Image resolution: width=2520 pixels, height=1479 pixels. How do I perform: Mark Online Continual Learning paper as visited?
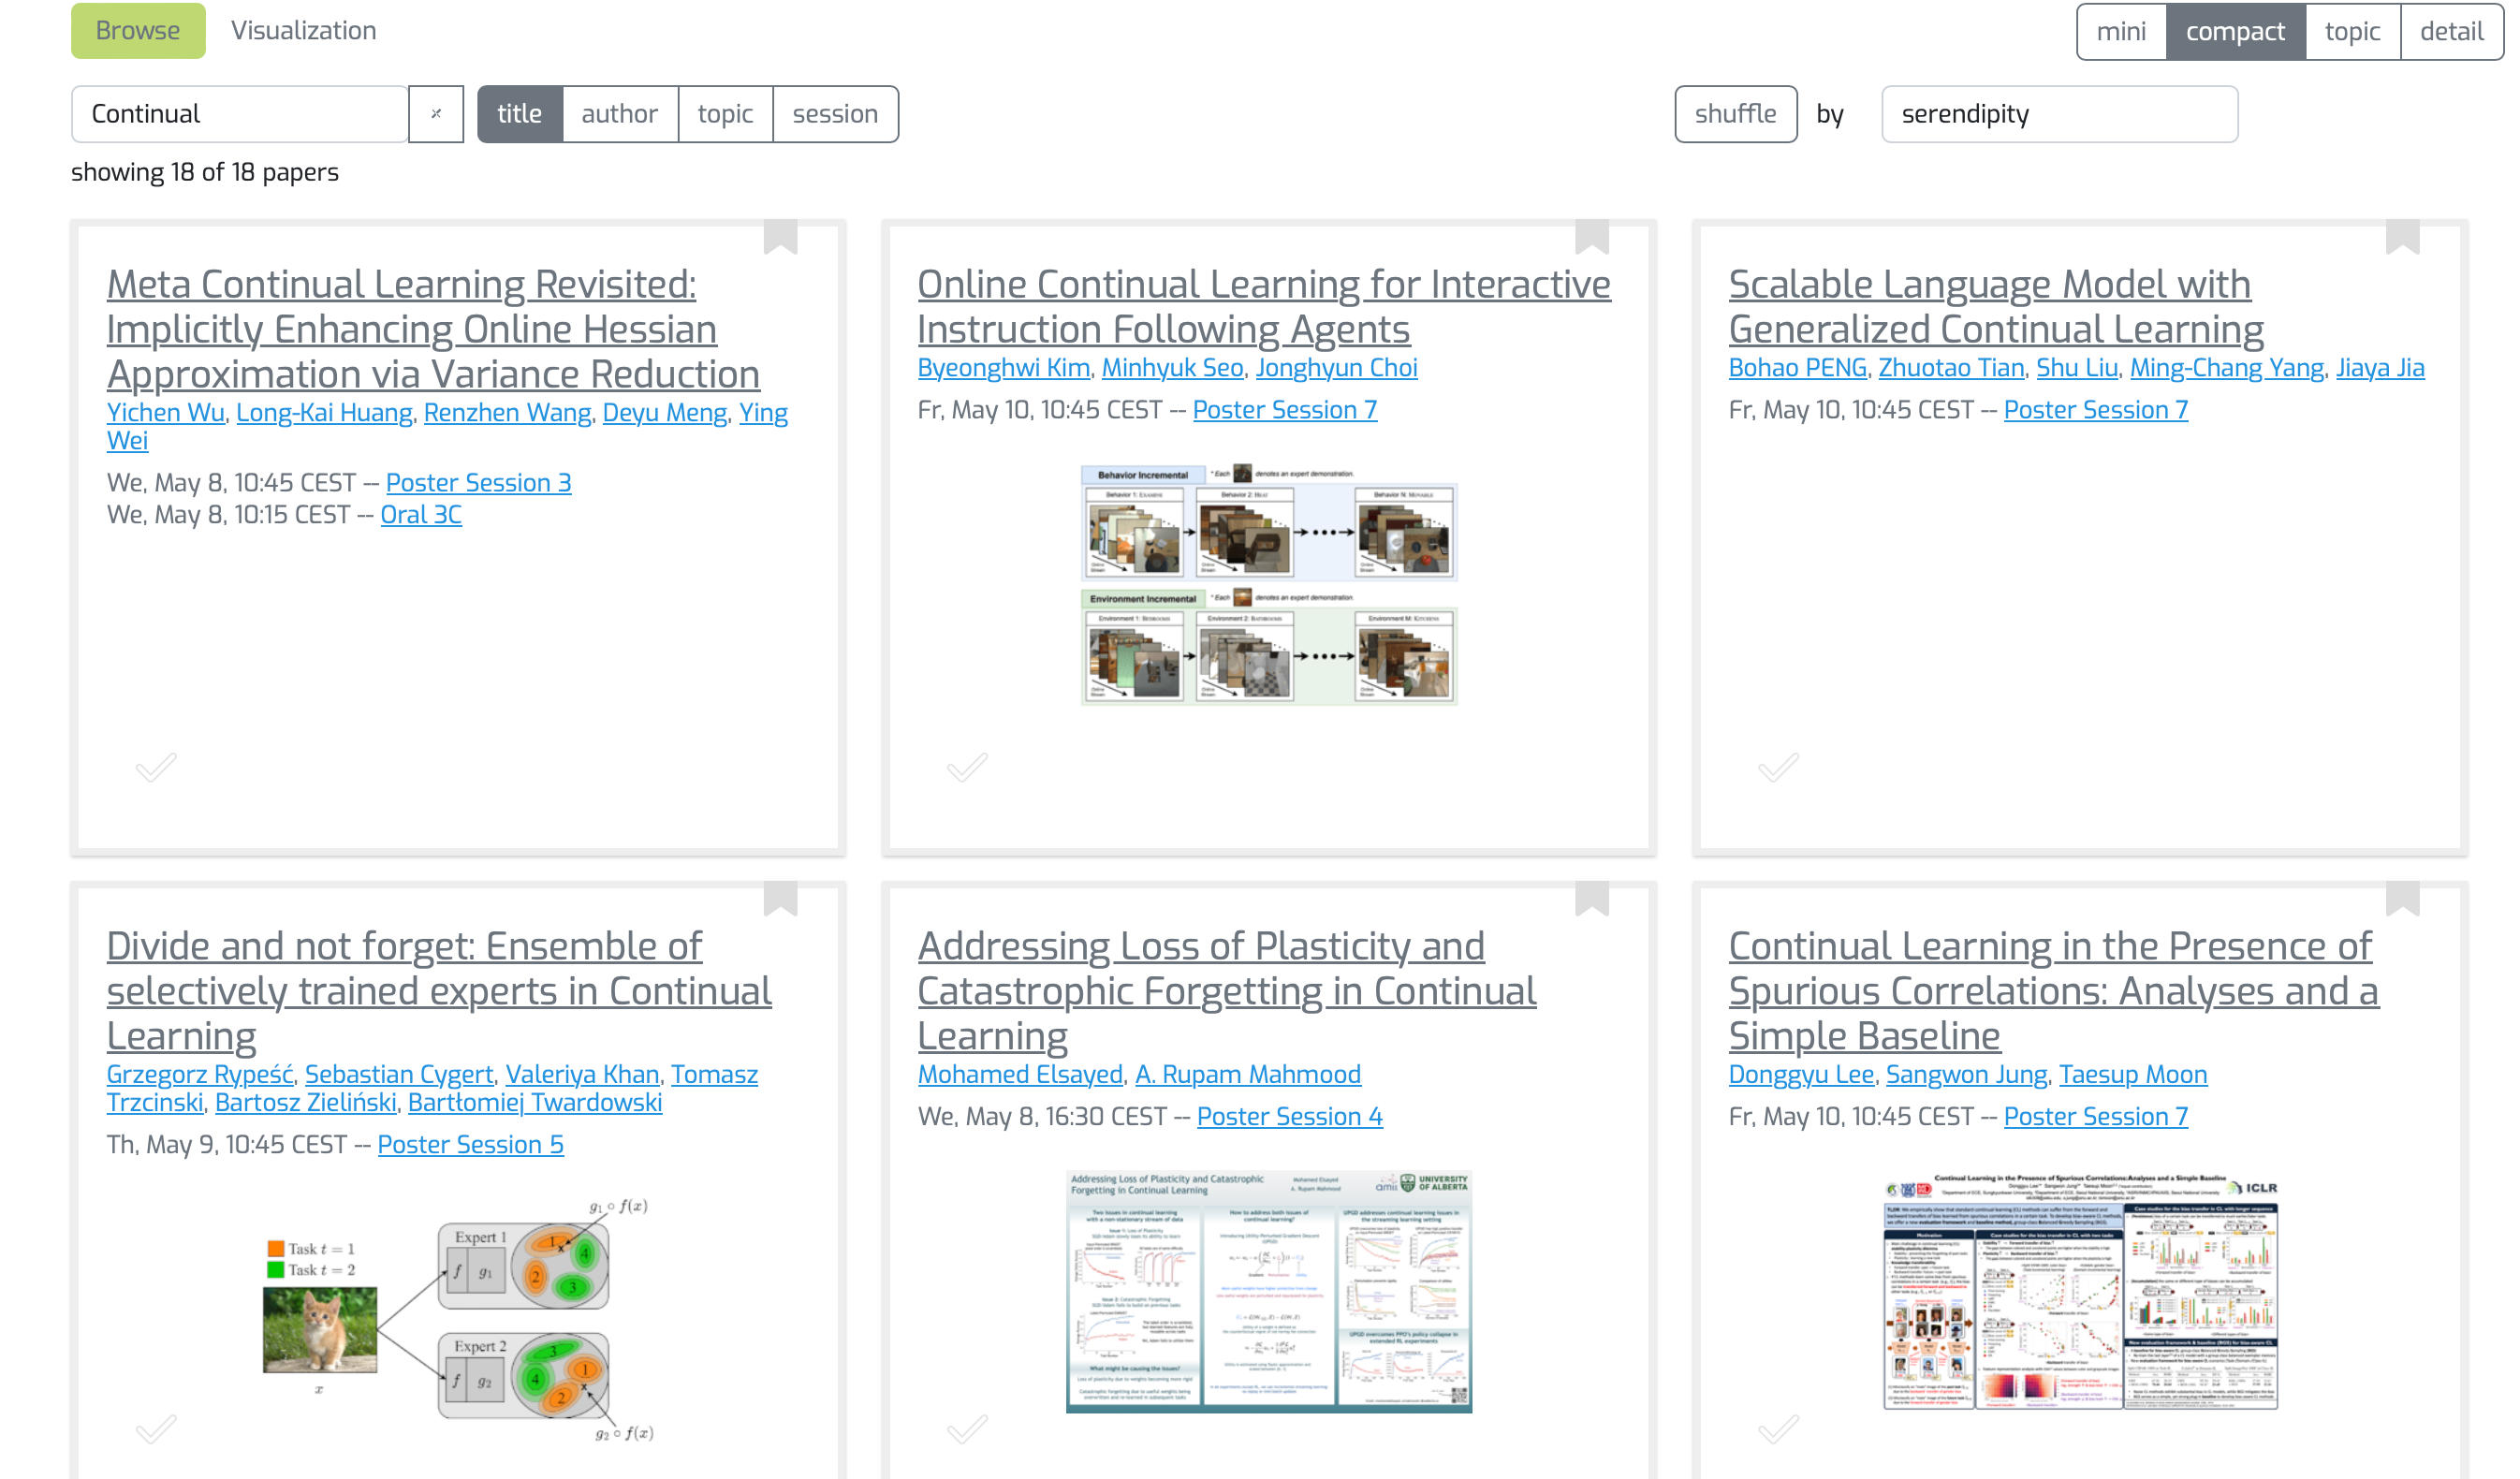point(967,767)
